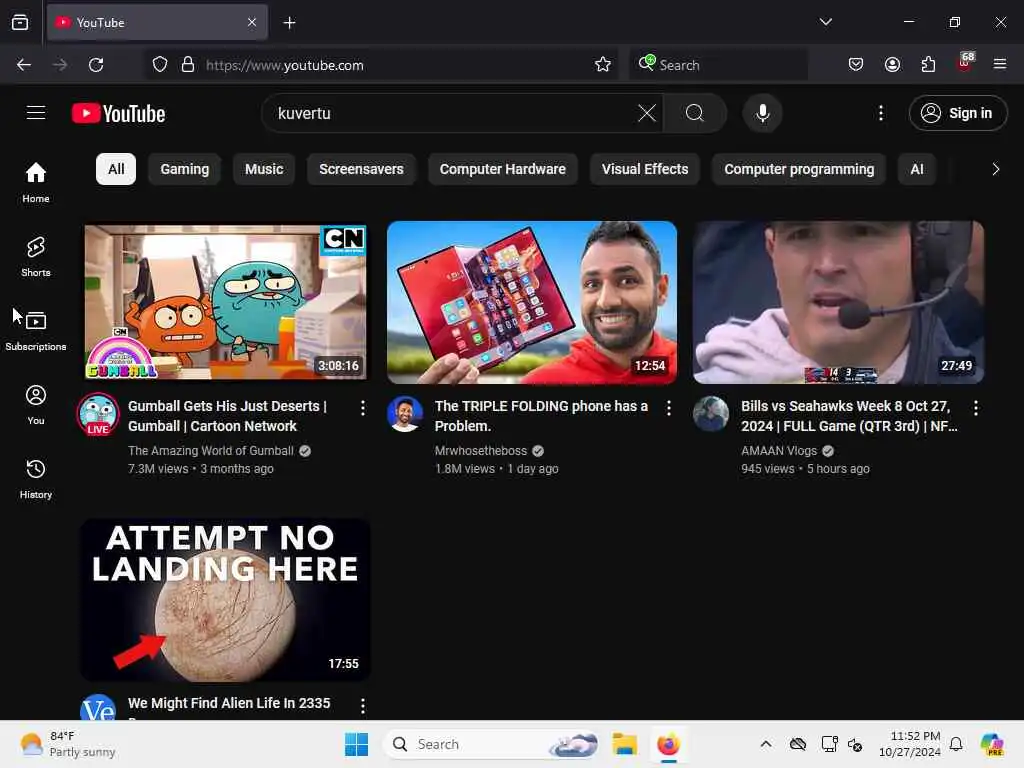Click the Mrwhosetheboss channel avatar

(x=405, y=414)
